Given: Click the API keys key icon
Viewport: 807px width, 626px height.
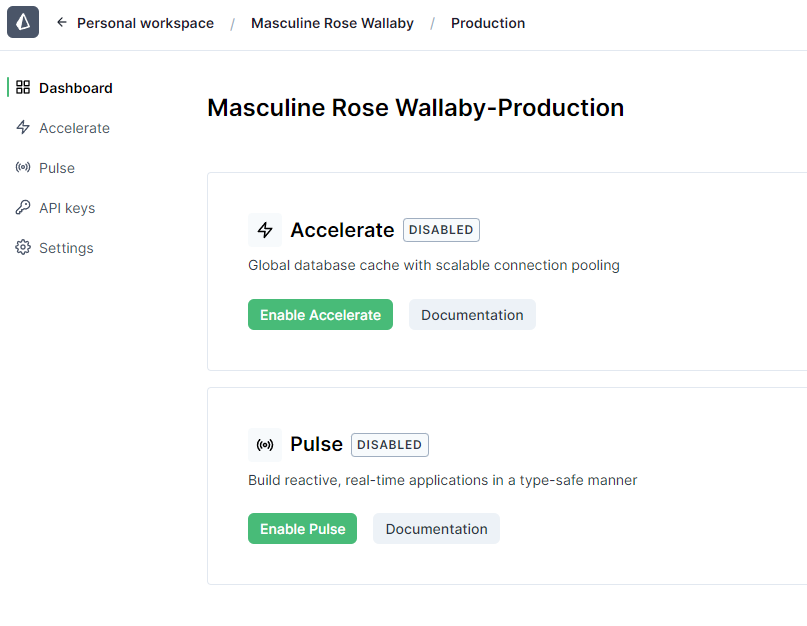Looking at the screenshot, I should click(x=23, y=208).
